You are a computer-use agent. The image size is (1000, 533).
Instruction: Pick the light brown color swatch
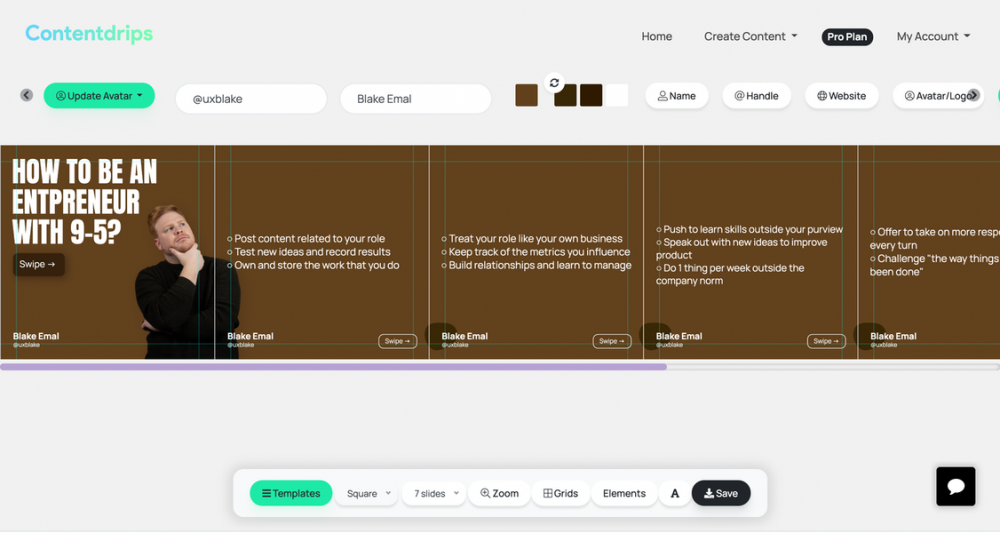pyautogui.click(x=526, y=96)
